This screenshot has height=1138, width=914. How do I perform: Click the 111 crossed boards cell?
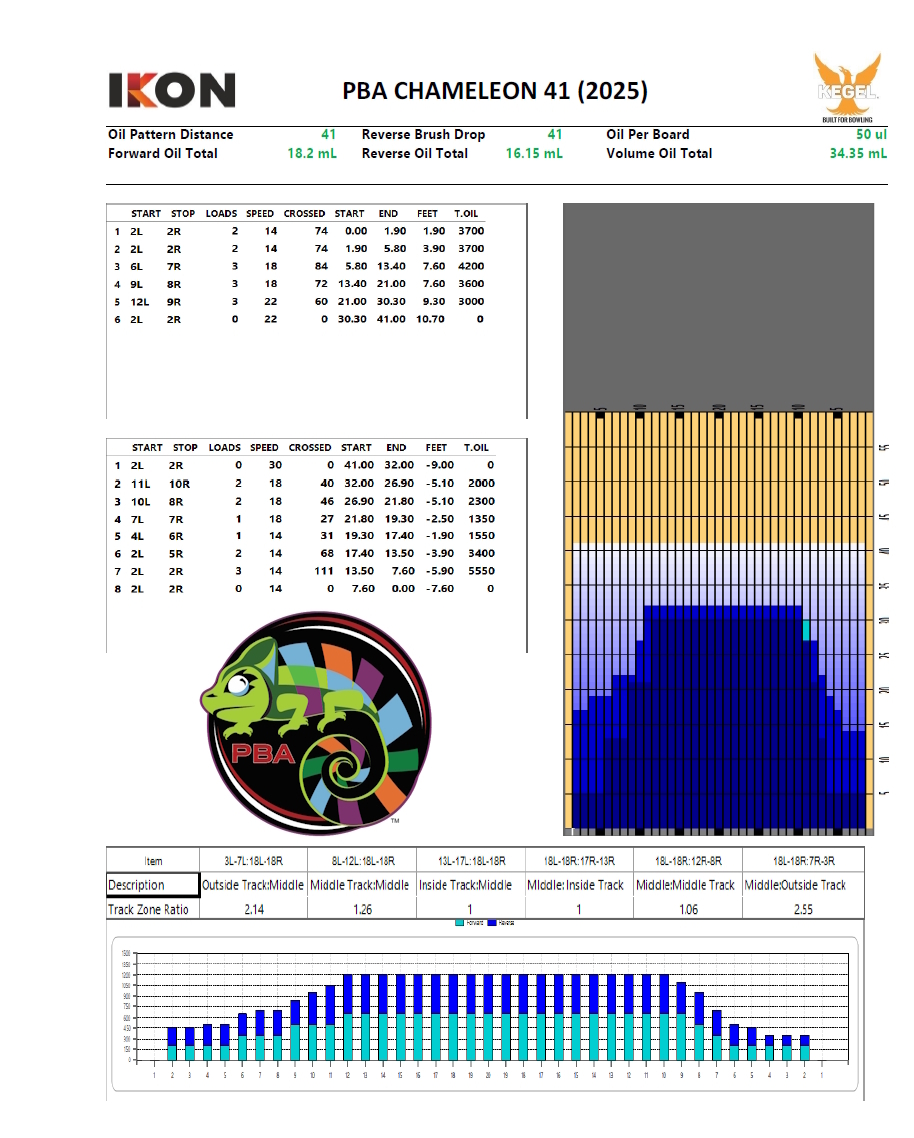click(x=324, y=571)
